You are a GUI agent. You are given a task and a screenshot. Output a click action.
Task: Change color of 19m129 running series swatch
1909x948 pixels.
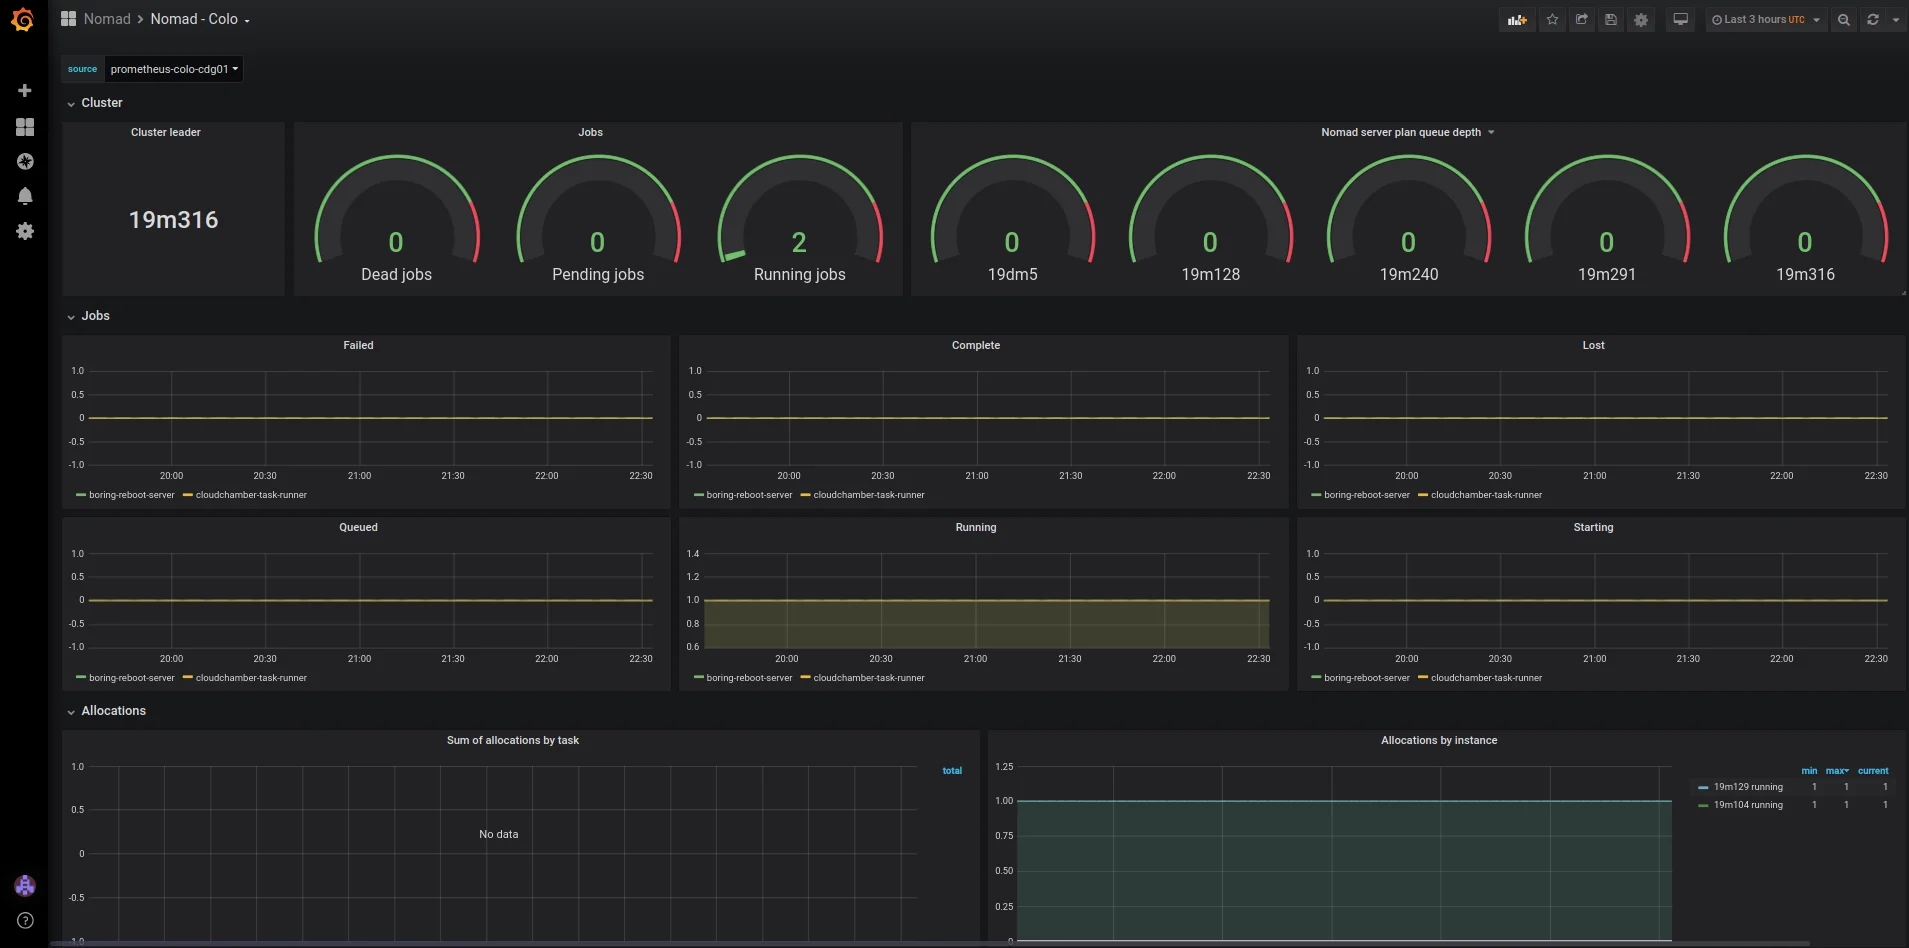[x=1703, y=787]
